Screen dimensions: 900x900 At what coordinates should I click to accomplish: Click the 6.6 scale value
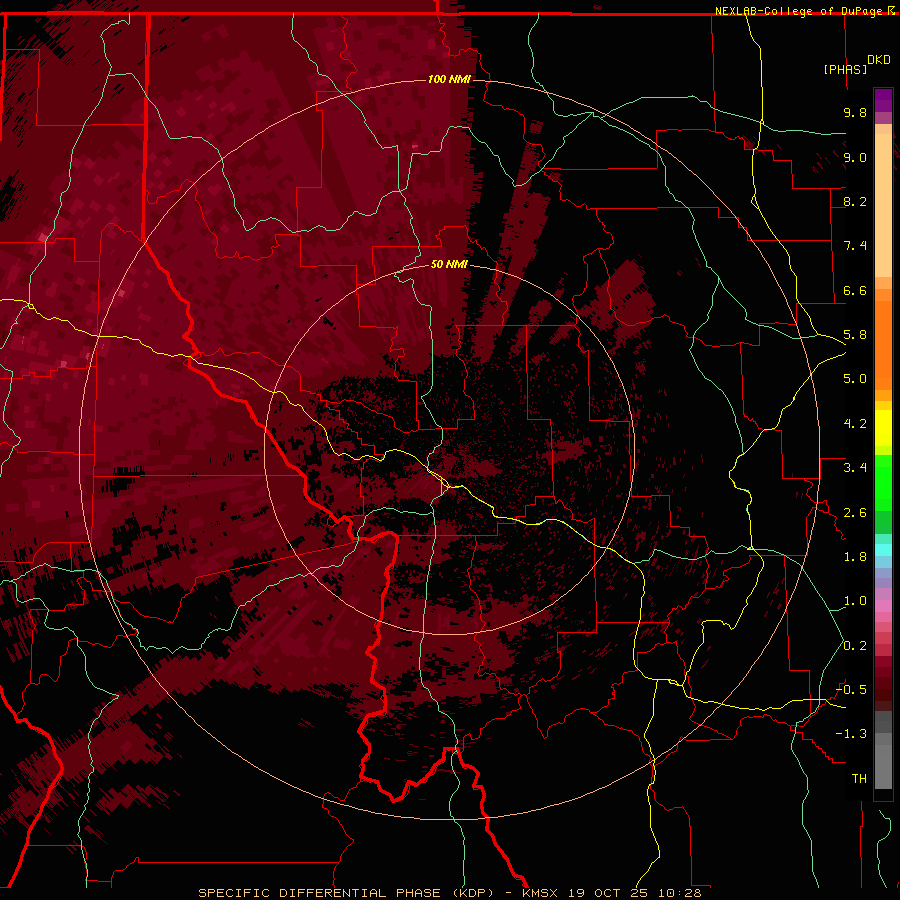[x=855, y=290]
